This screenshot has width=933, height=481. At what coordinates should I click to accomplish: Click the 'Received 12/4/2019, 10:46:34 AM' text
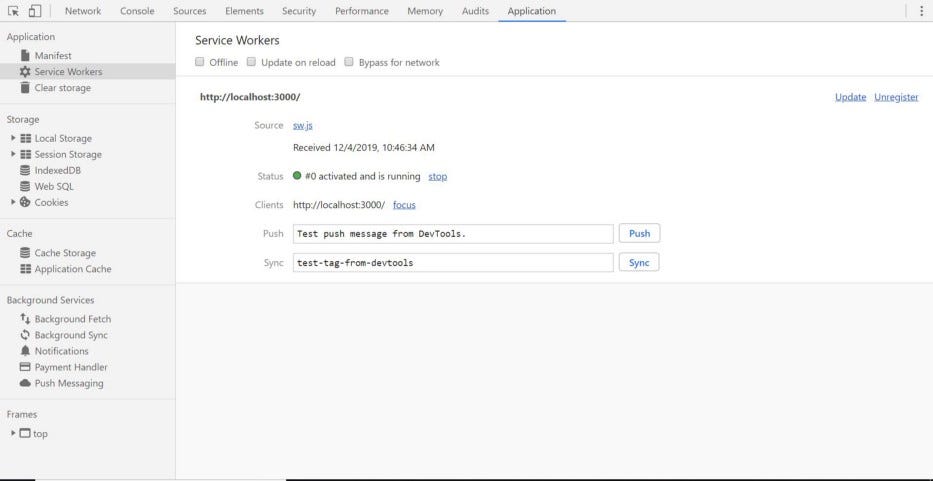pos(364,148)
